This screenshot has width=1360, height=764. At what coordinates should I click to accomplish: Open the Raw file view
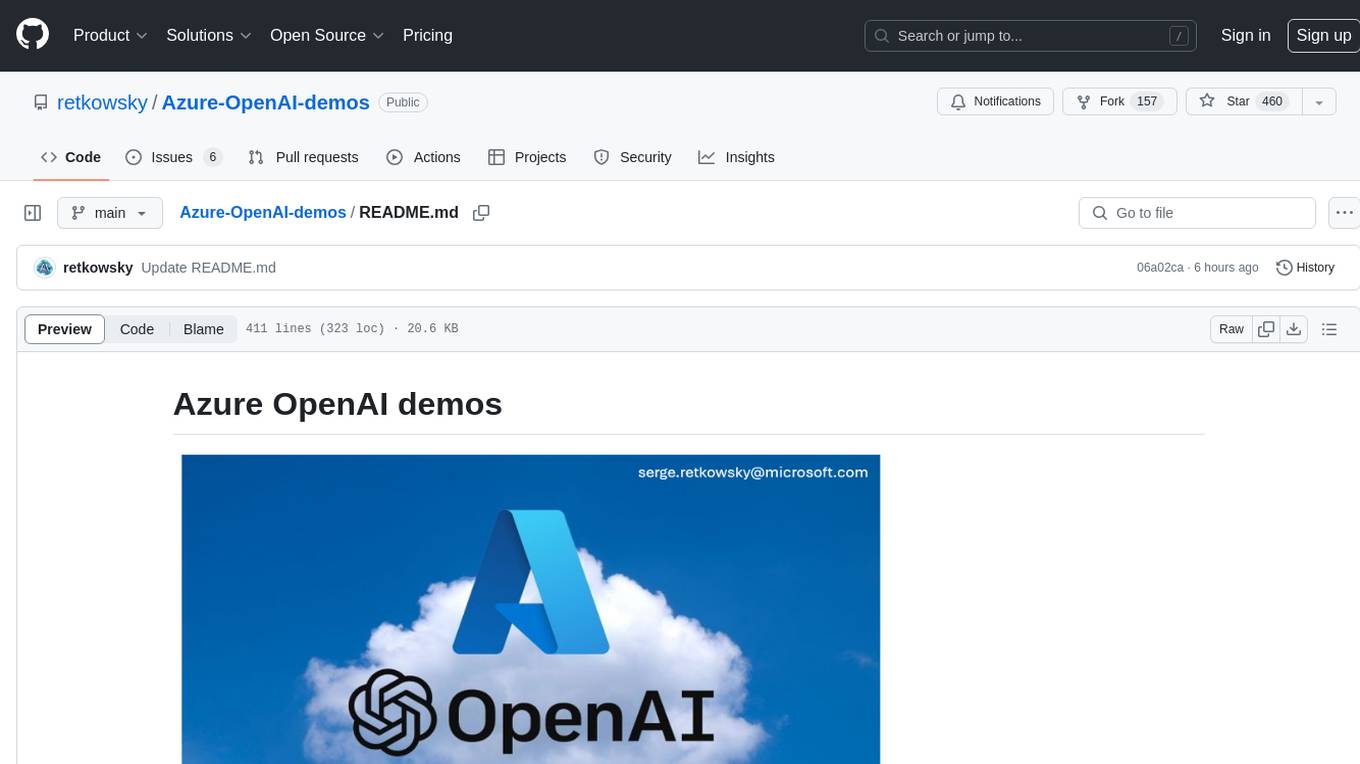point(1231,329)
